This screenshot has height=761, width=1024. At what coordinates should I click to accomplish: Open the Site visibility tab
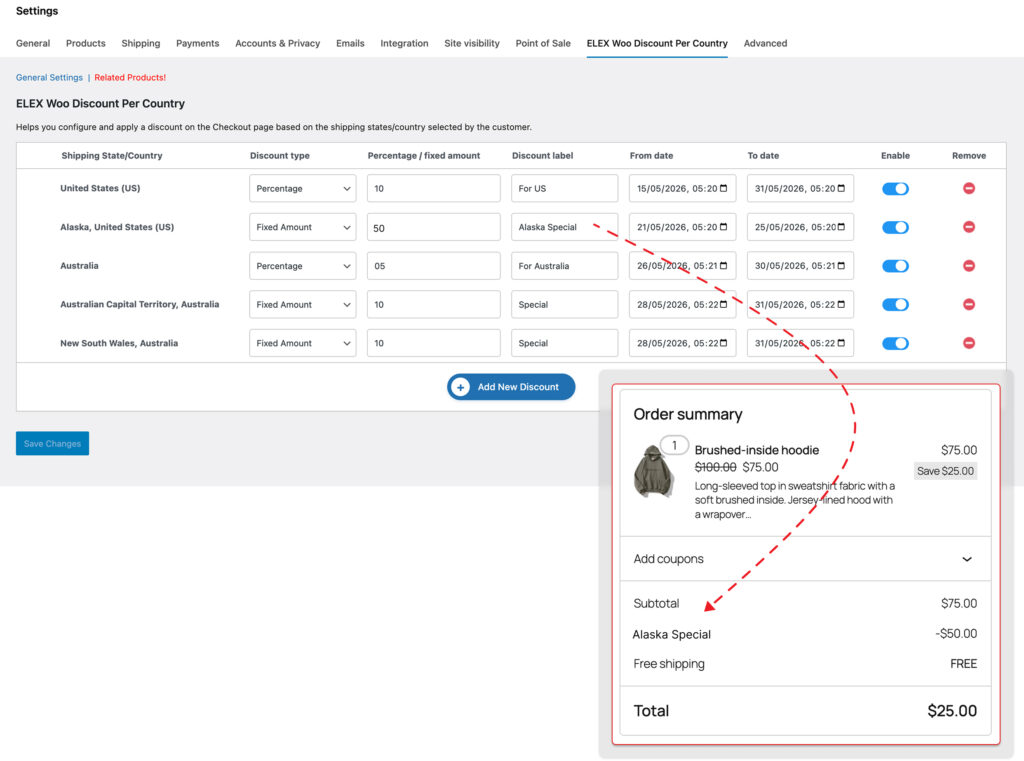click(x=472, y=43)
